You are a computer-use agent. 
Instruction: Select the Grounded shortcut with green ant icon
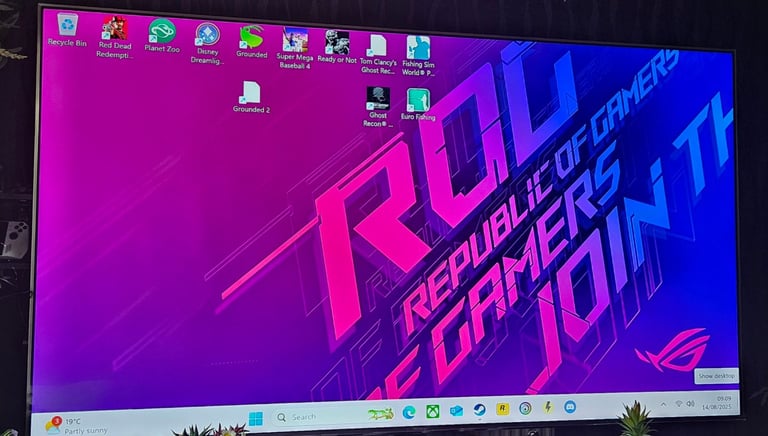point(251,42)
